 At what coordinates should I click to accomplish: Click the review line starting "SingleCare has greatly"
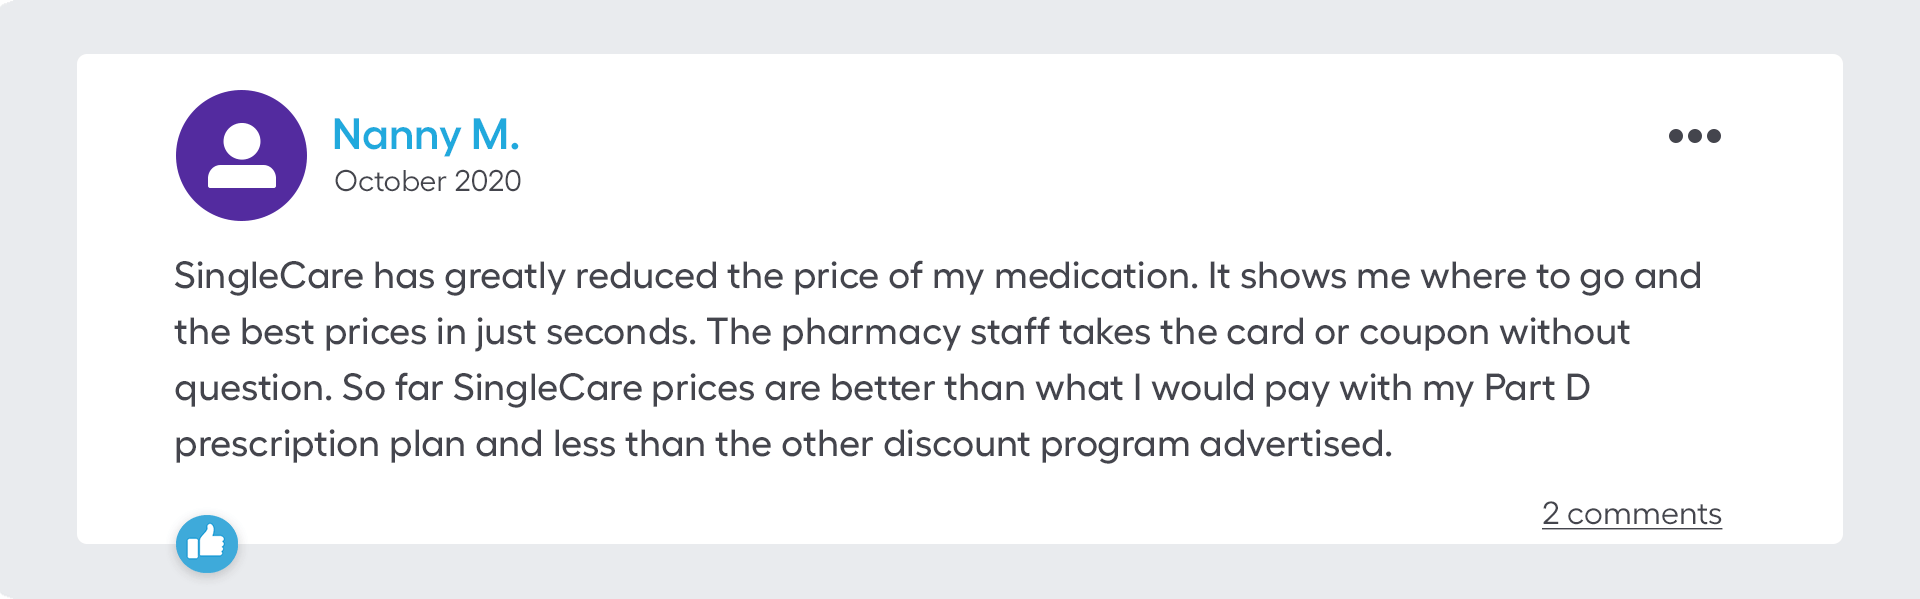tap(937, 276)
